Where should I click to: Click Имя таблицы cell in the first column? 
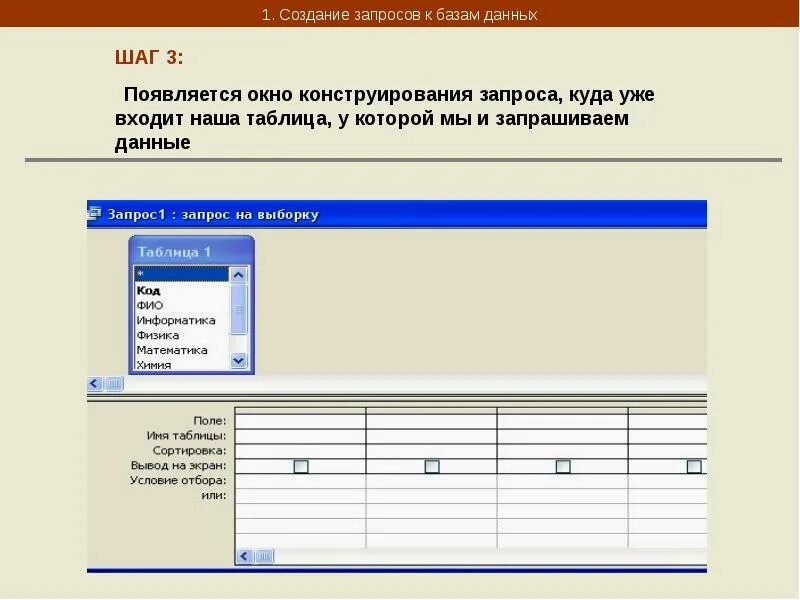[301, 436]
